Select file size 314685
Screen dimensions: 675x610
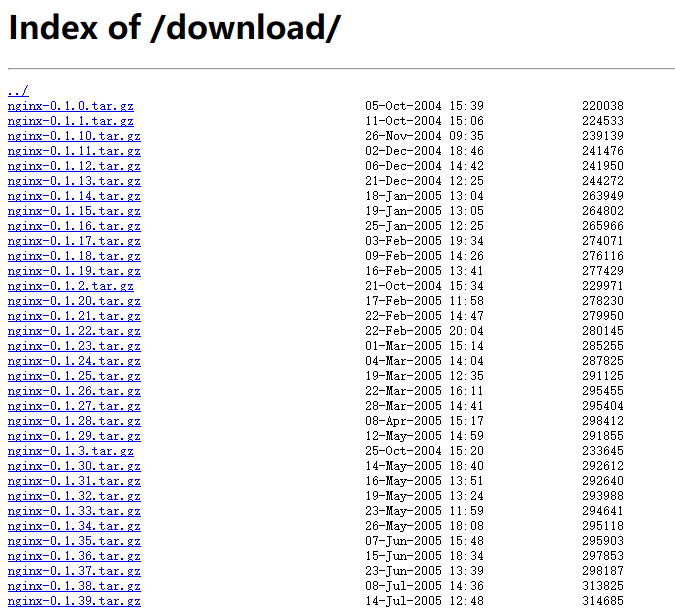coord(603,601)
